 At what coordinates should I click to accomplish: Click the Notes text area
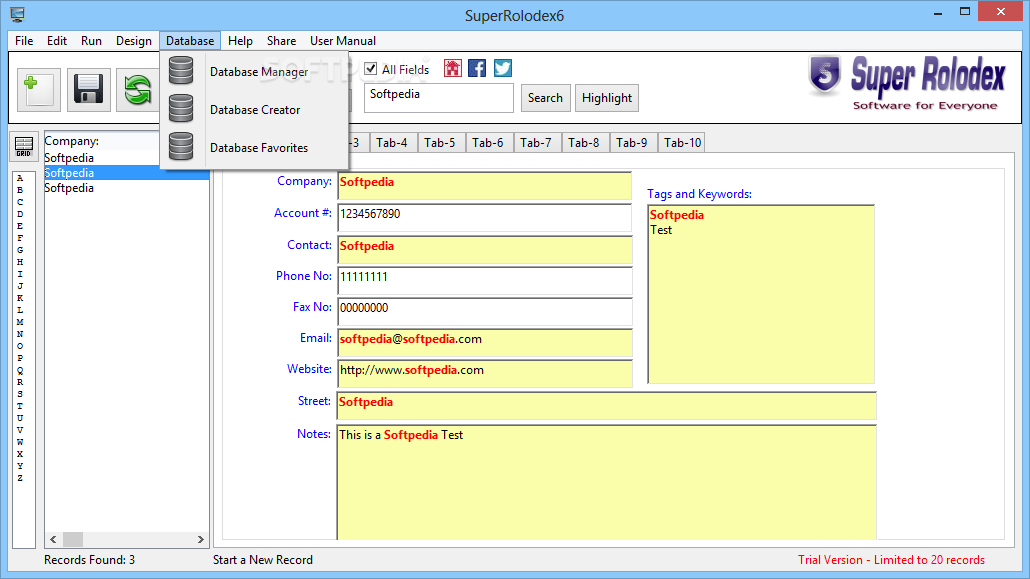pos(606,482)
